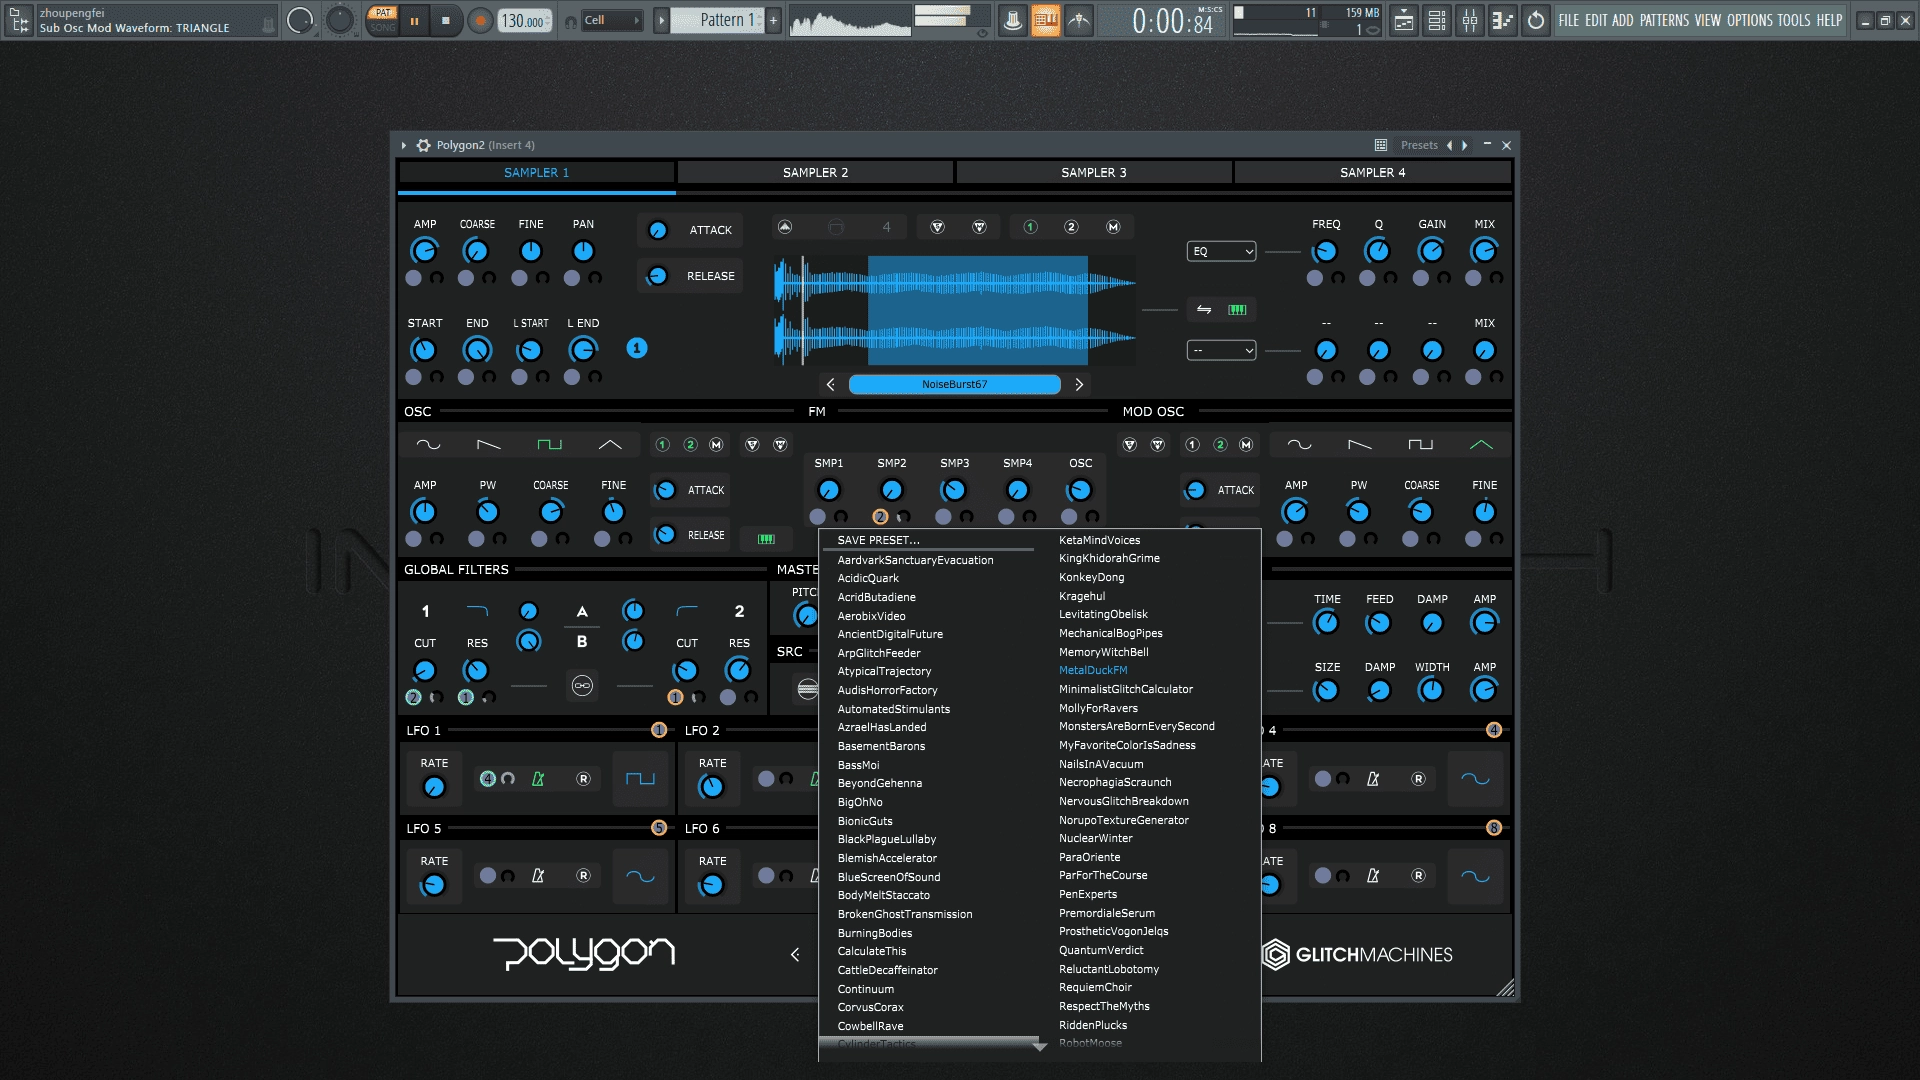Viewport: 1920px width, 1080px height.
Task: Open FL Studio playlist view icon
Action: pos(1404,20)
